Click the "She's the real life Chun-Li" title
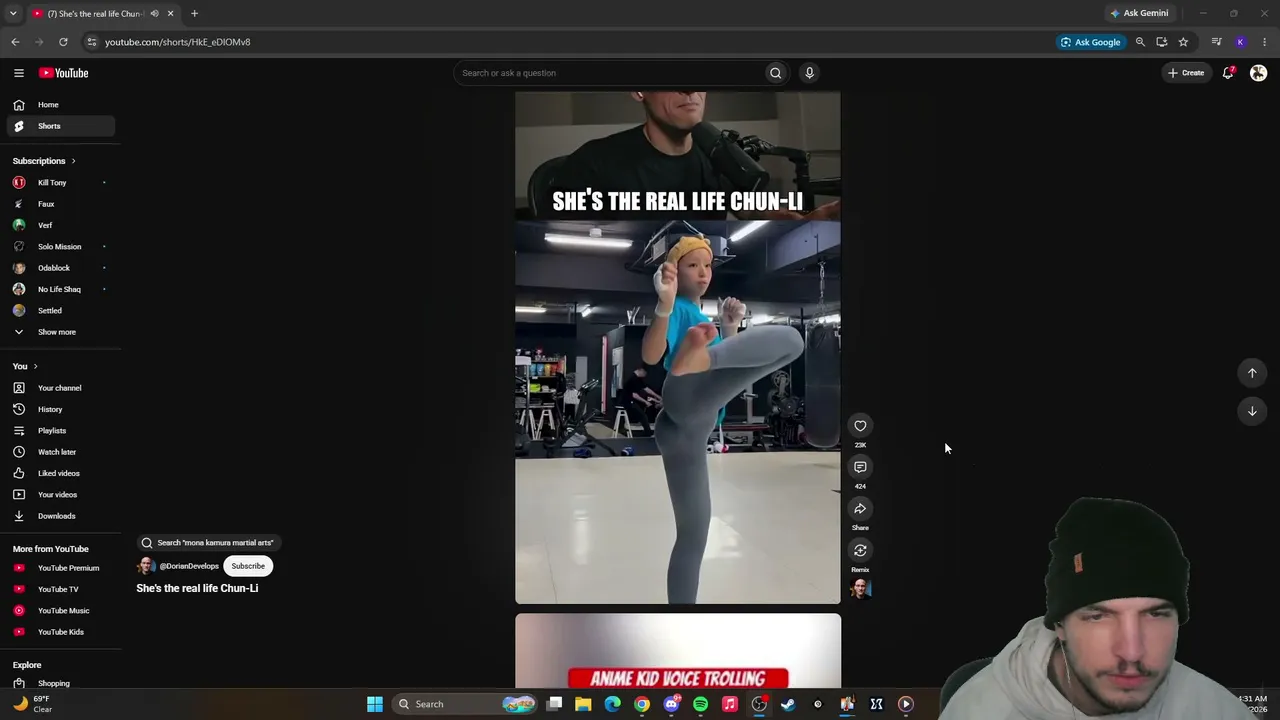 197,588
